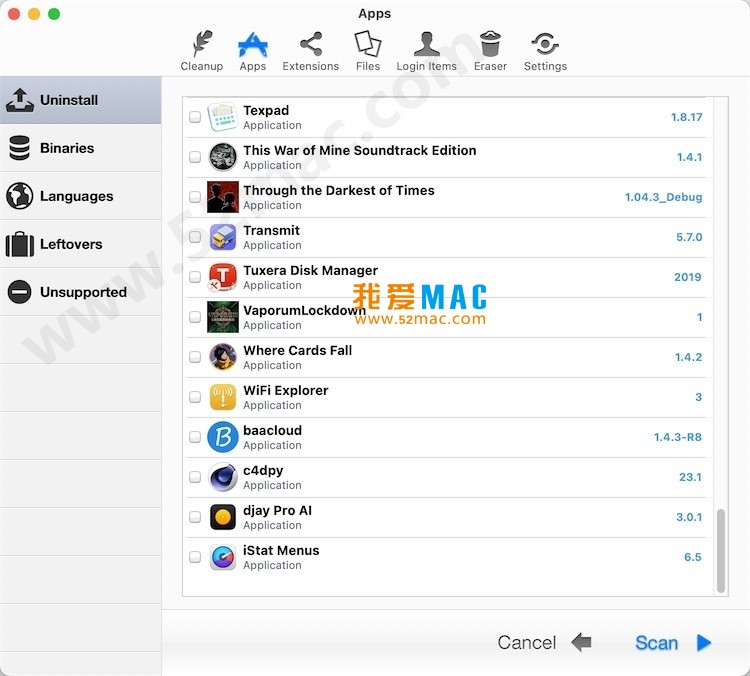750x676 pixels.
Task: Click the iStat Menus app icon
Action: click(222, 557)
